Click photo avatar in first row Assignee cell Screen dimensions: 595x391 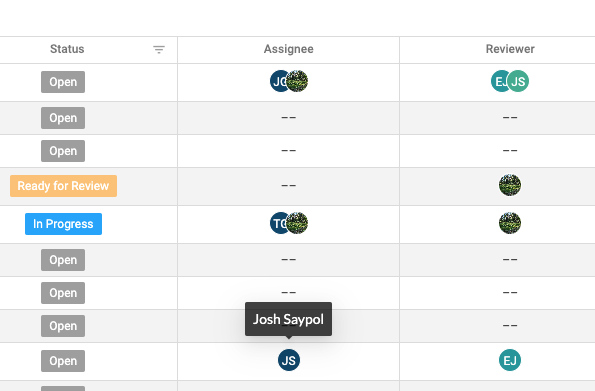click(x=297, y=81)
